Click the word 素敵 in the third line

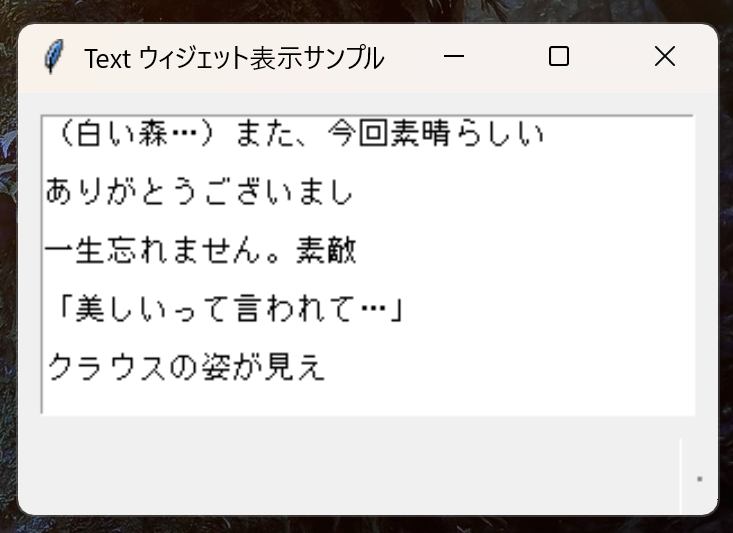[x=326, y=251]
